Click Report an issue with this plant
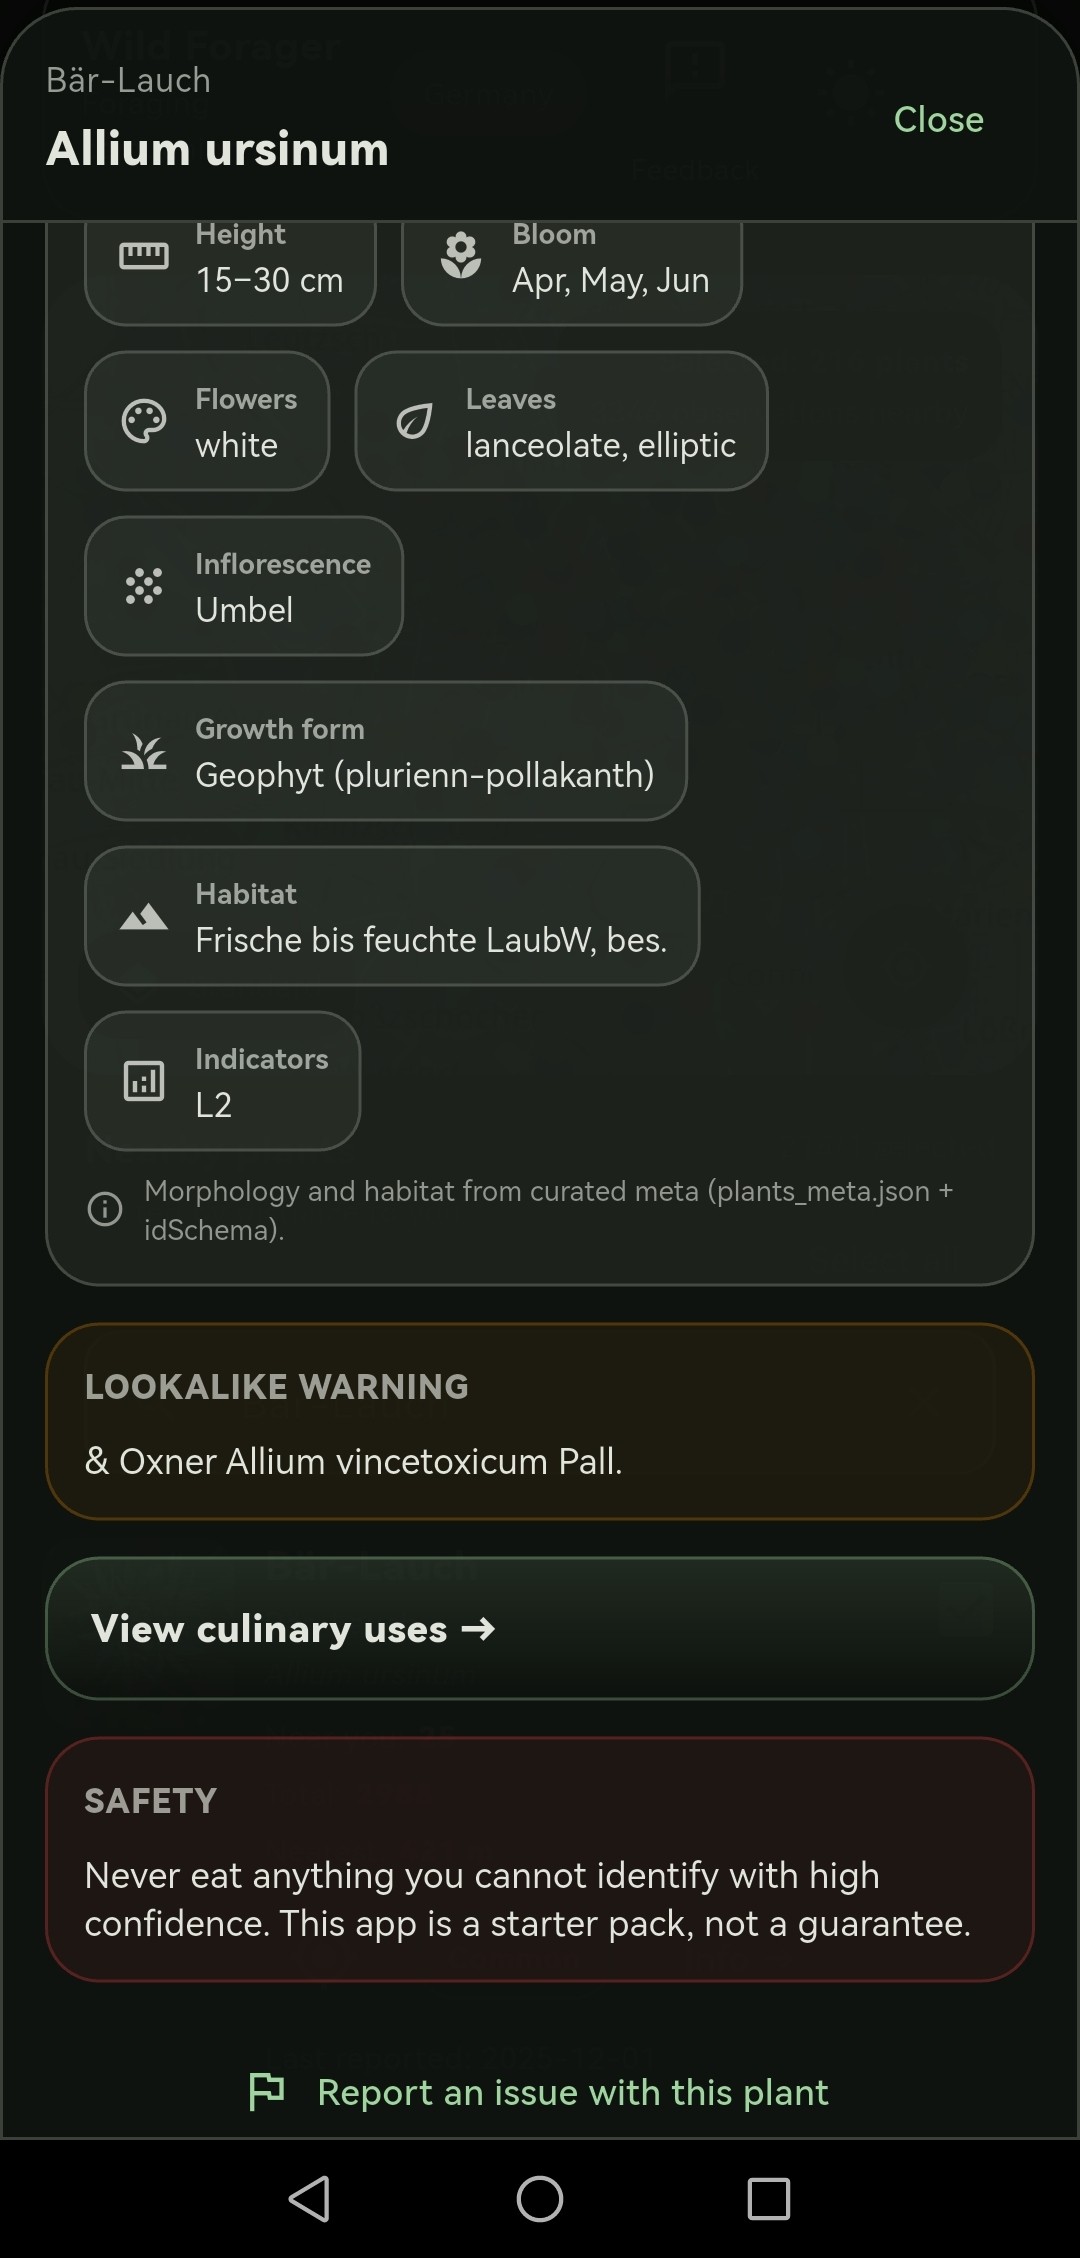Screen dimensions: 1080x2258 (572, 2091)
